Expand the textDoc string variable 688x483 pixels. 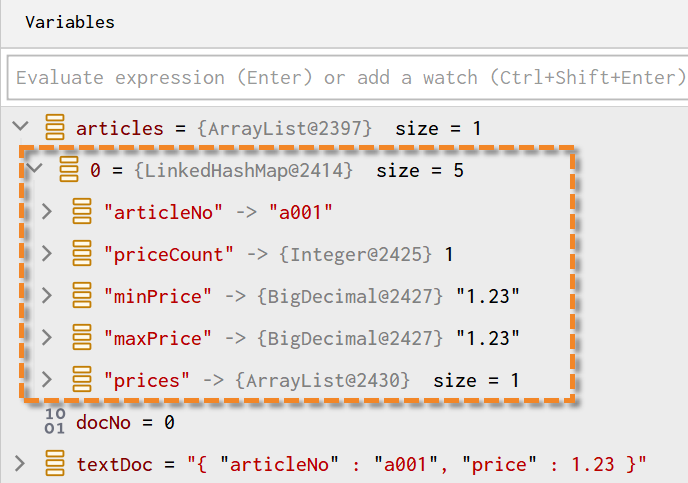click(x=20, y=463)
